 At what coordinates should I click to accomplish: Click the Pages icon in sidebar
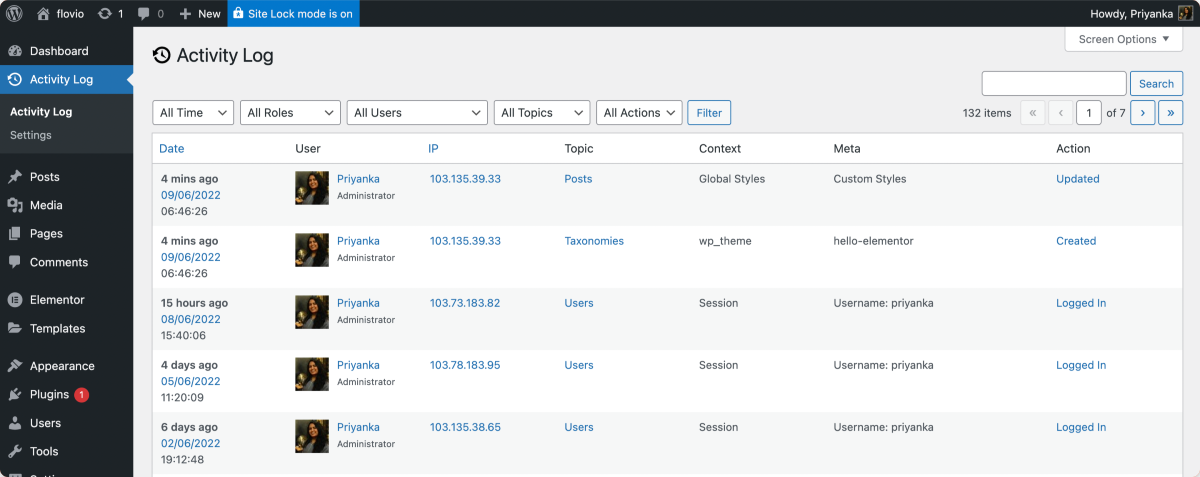(15, 234)
